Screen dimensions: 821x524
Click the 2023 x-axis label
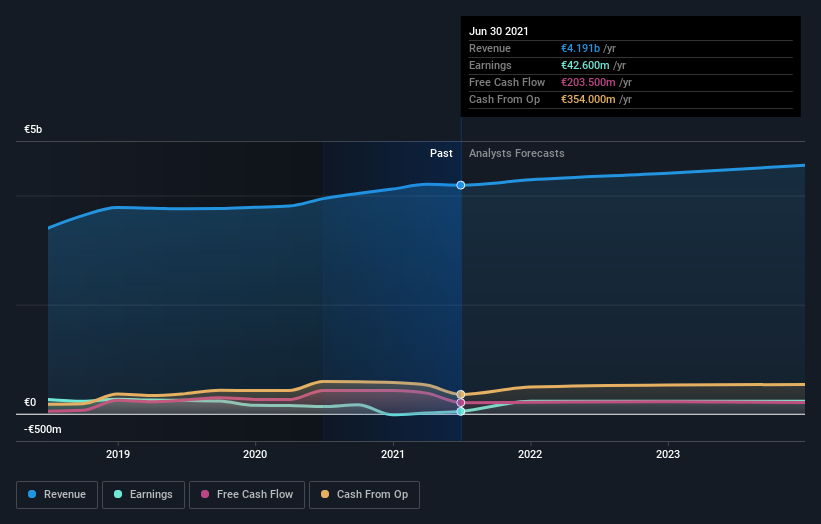(668, 454)
